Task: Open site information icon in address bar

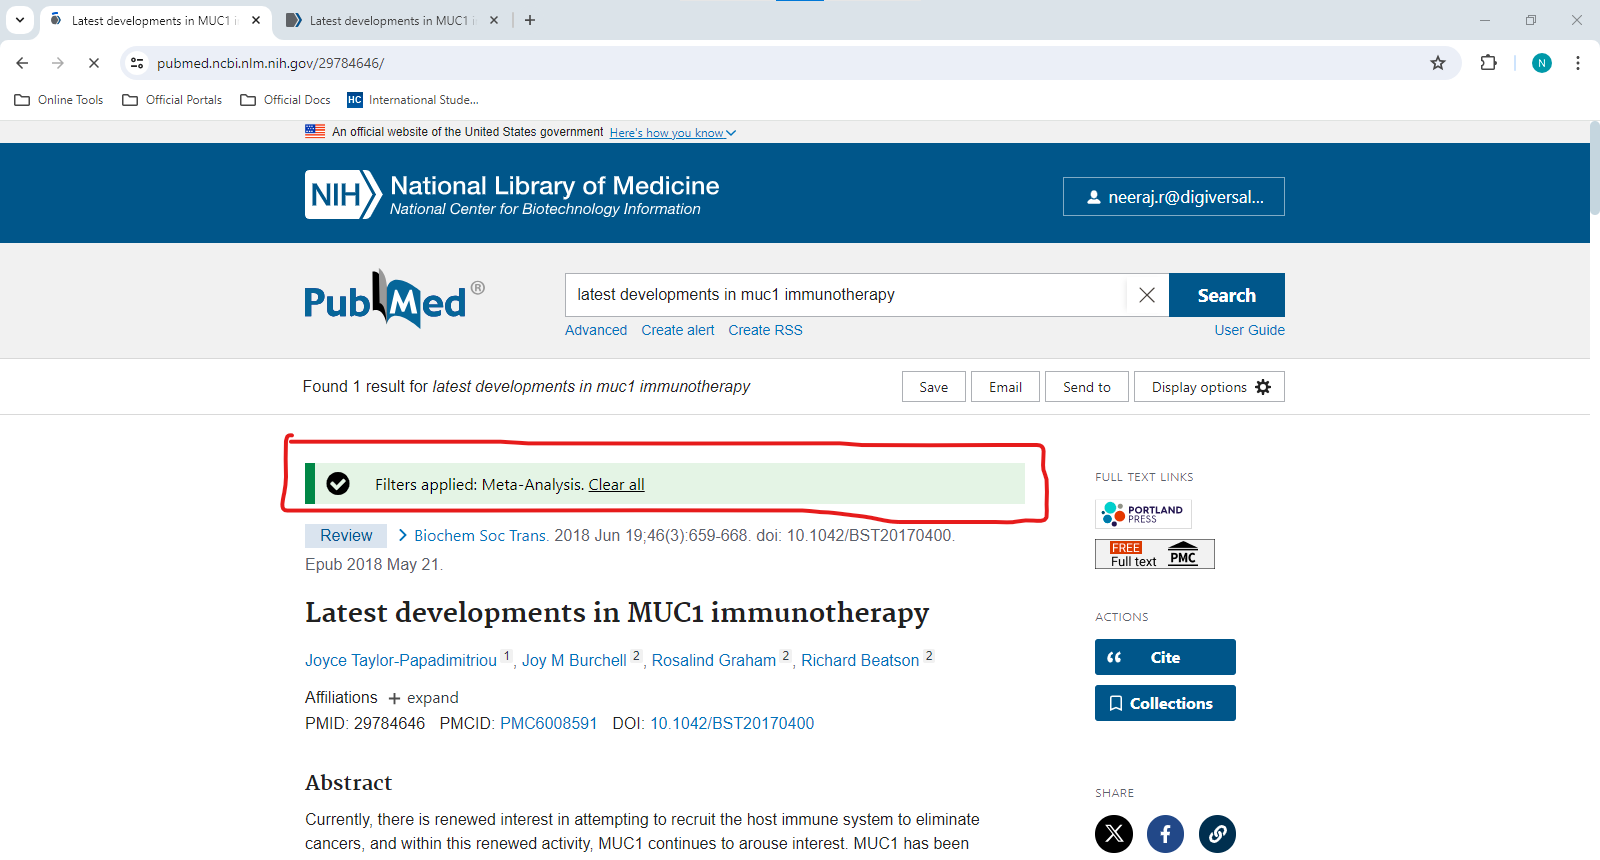Action: click(x=137, y=63)
